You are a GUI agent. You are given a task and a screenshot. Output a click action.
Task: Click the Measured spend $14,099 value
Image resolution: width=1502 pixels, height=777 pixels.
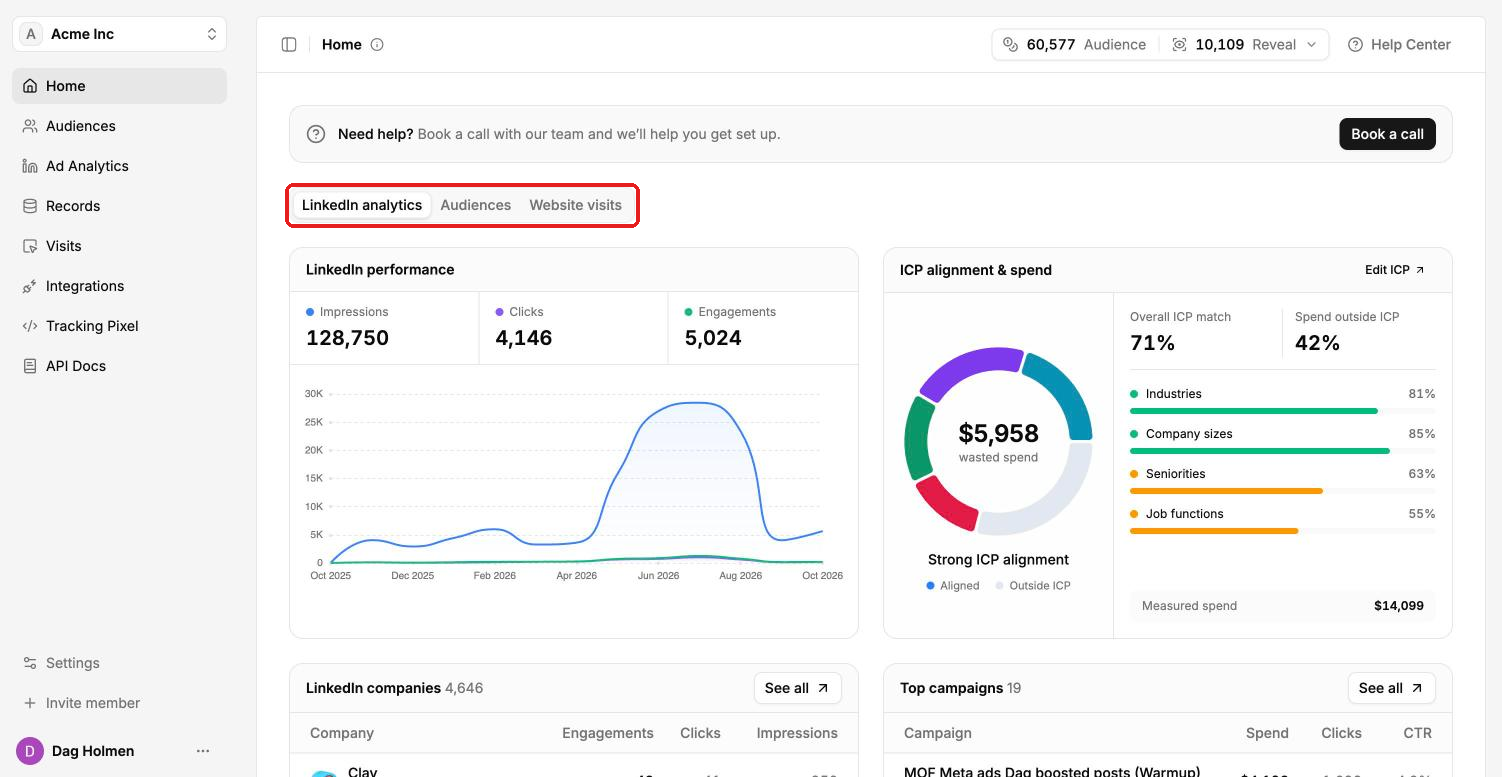(x=1398, y=606)
